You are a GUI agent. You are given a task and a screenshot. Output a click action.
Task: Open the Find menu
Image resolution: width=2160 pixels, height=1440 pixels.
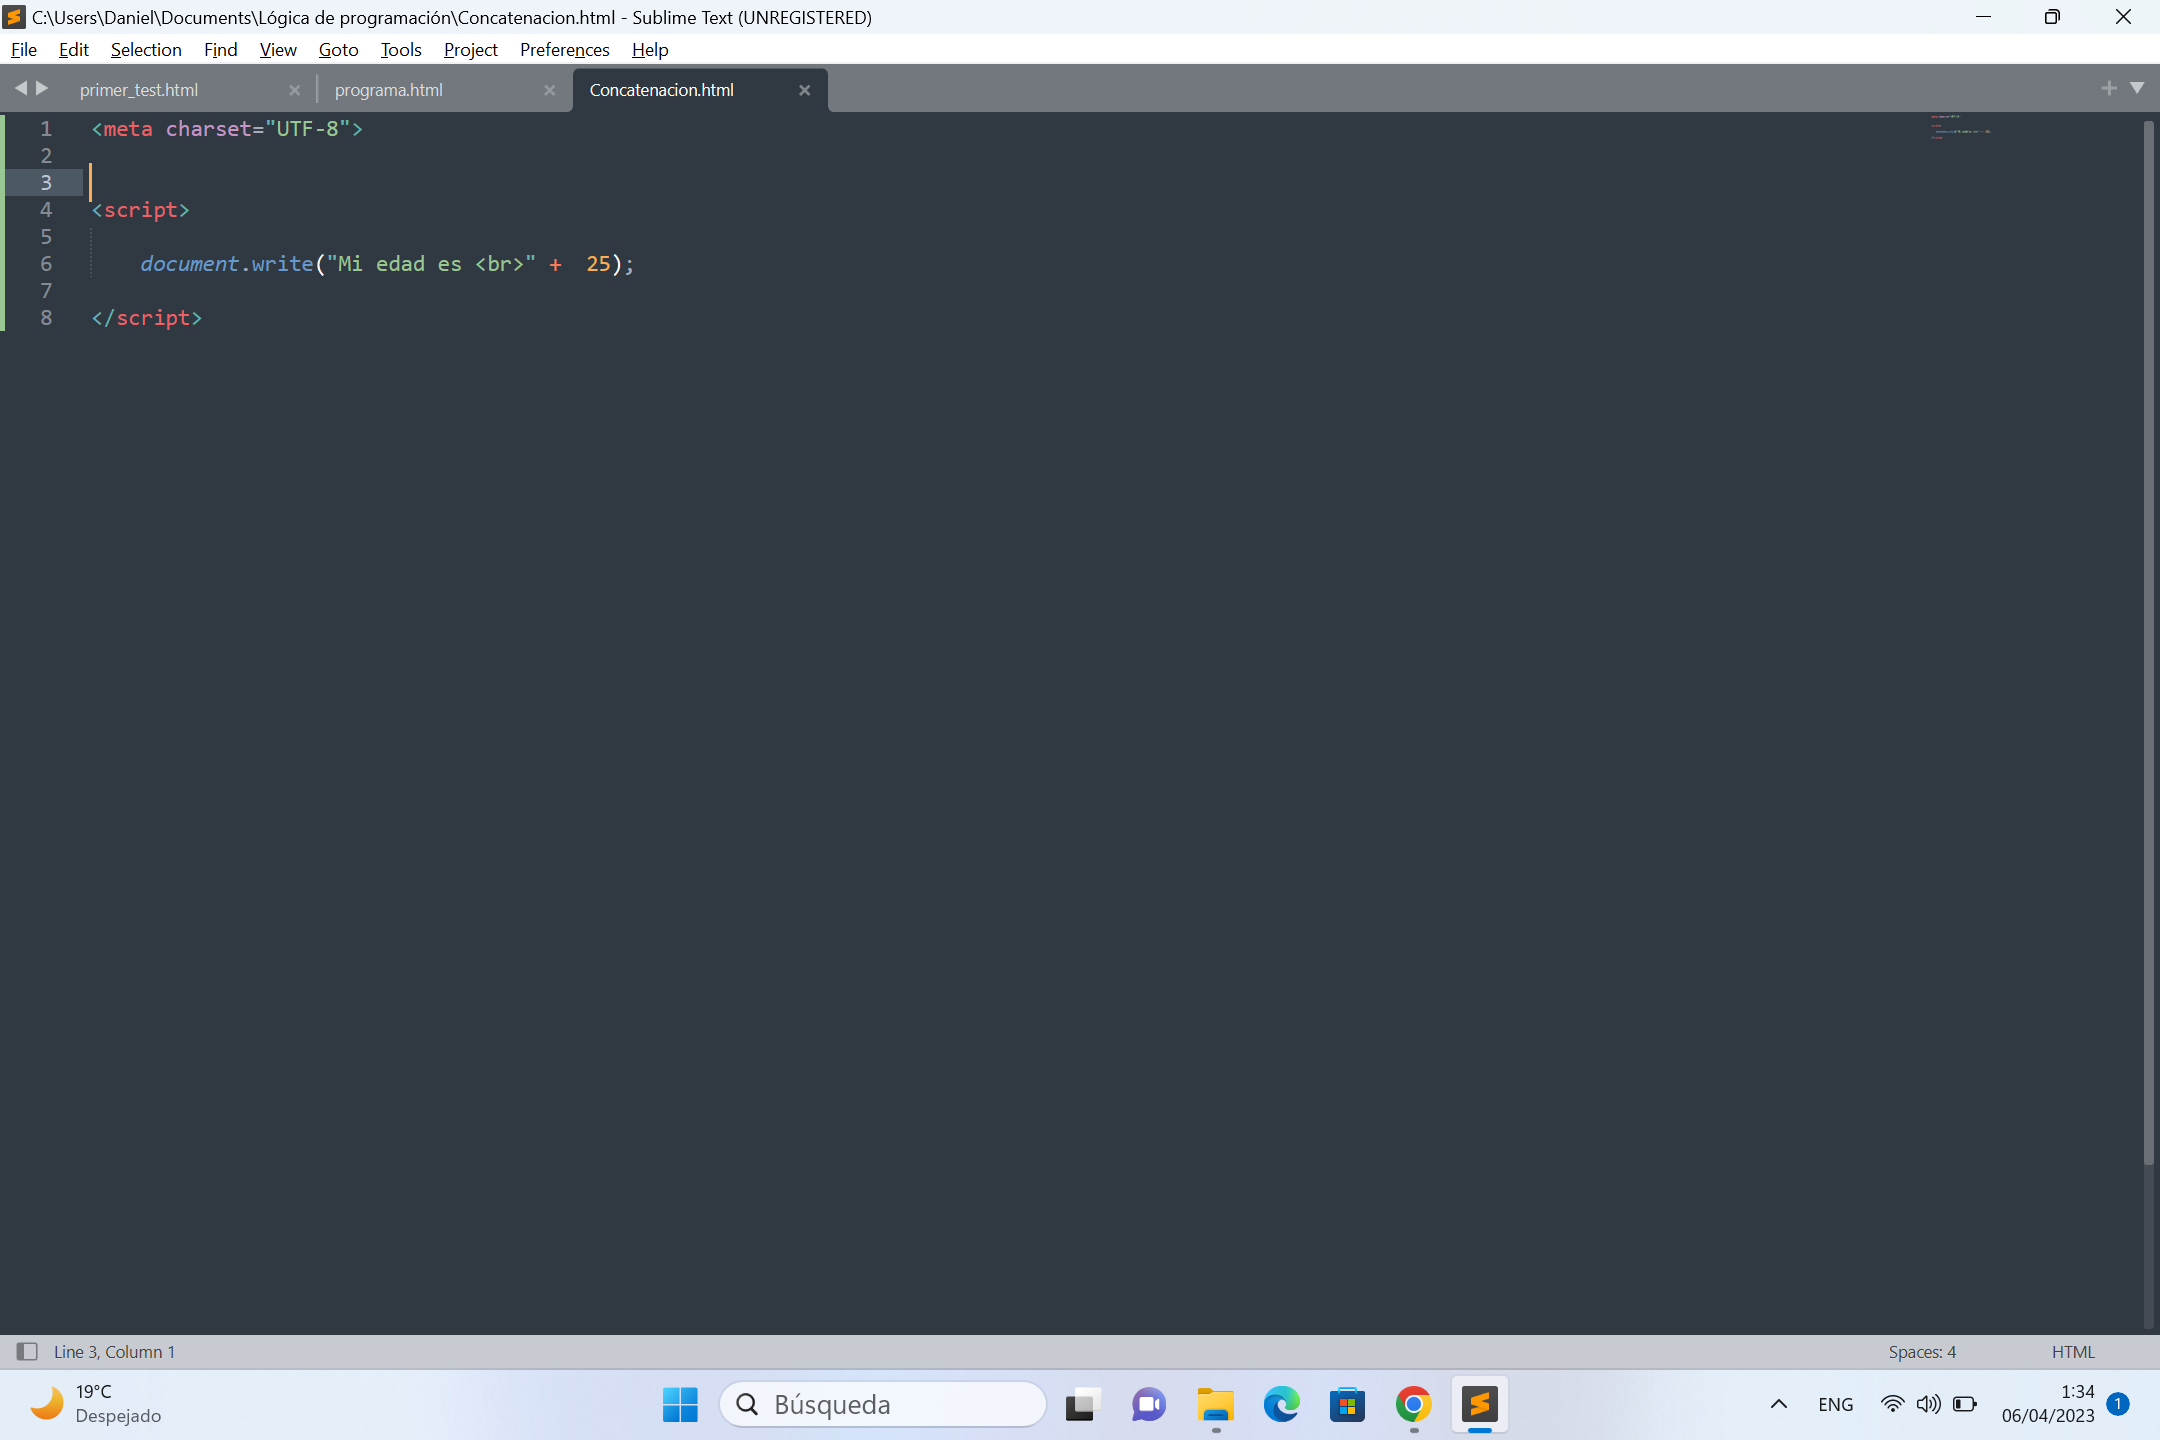(220, 49)
